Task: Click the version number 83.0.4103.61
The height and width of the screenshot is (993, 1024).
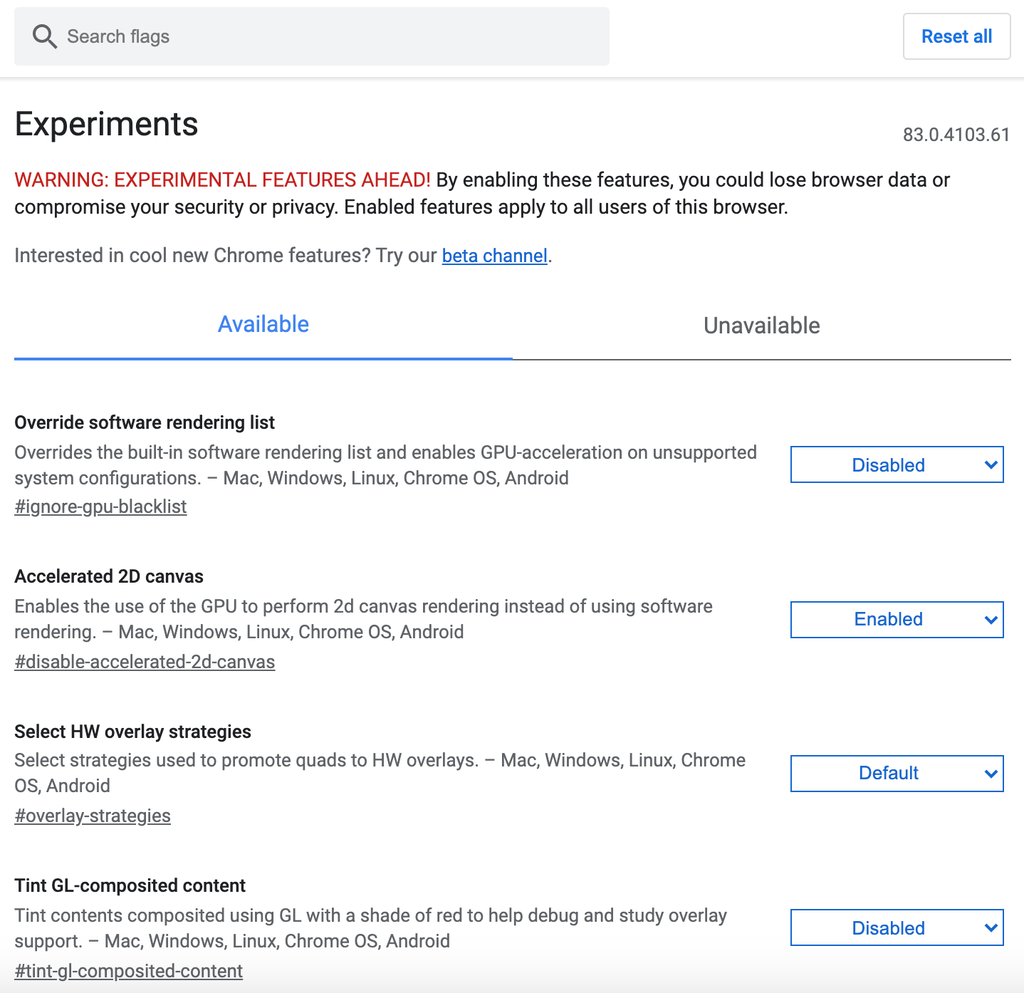Action: 955,135
